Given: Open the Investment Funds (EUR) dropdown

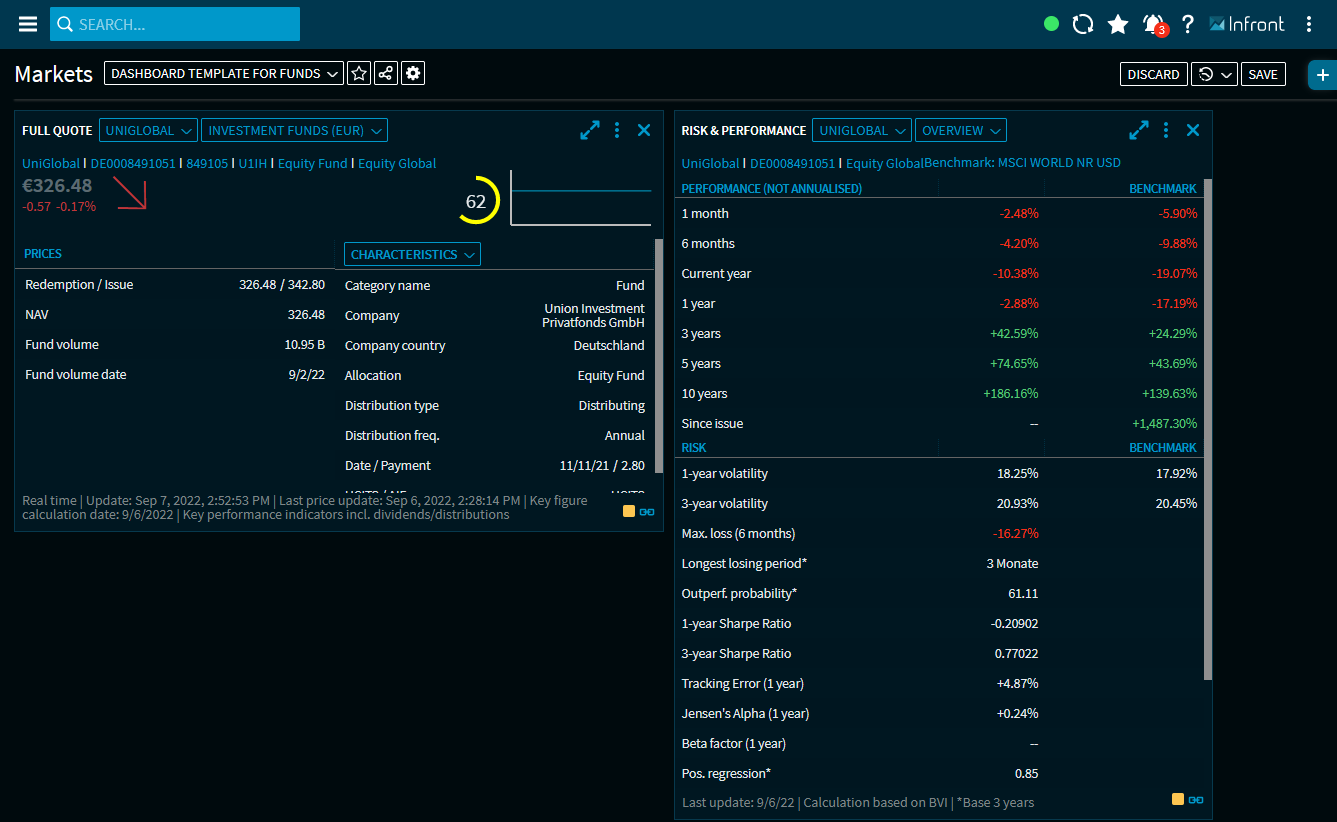Looking at the screenshot, I should [x=294, y=131].
